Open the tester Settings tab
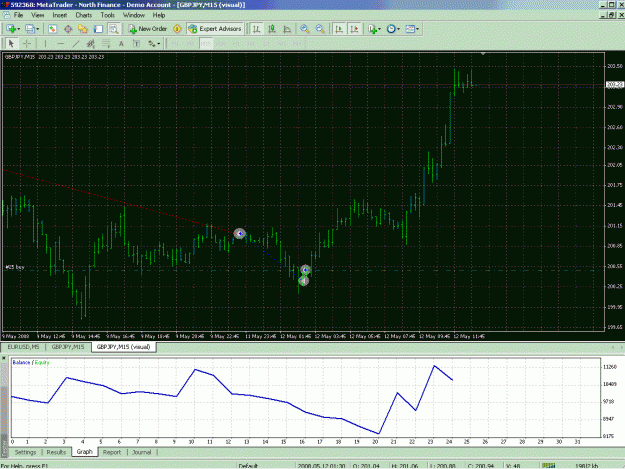625x469 pixels. [x=25, y=452]
